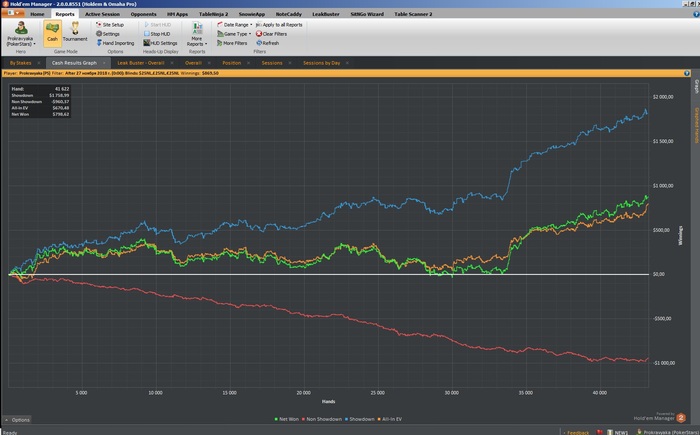The image size is (700, 435).
Task: Select Cash game mode
Action: click(53, 33)
